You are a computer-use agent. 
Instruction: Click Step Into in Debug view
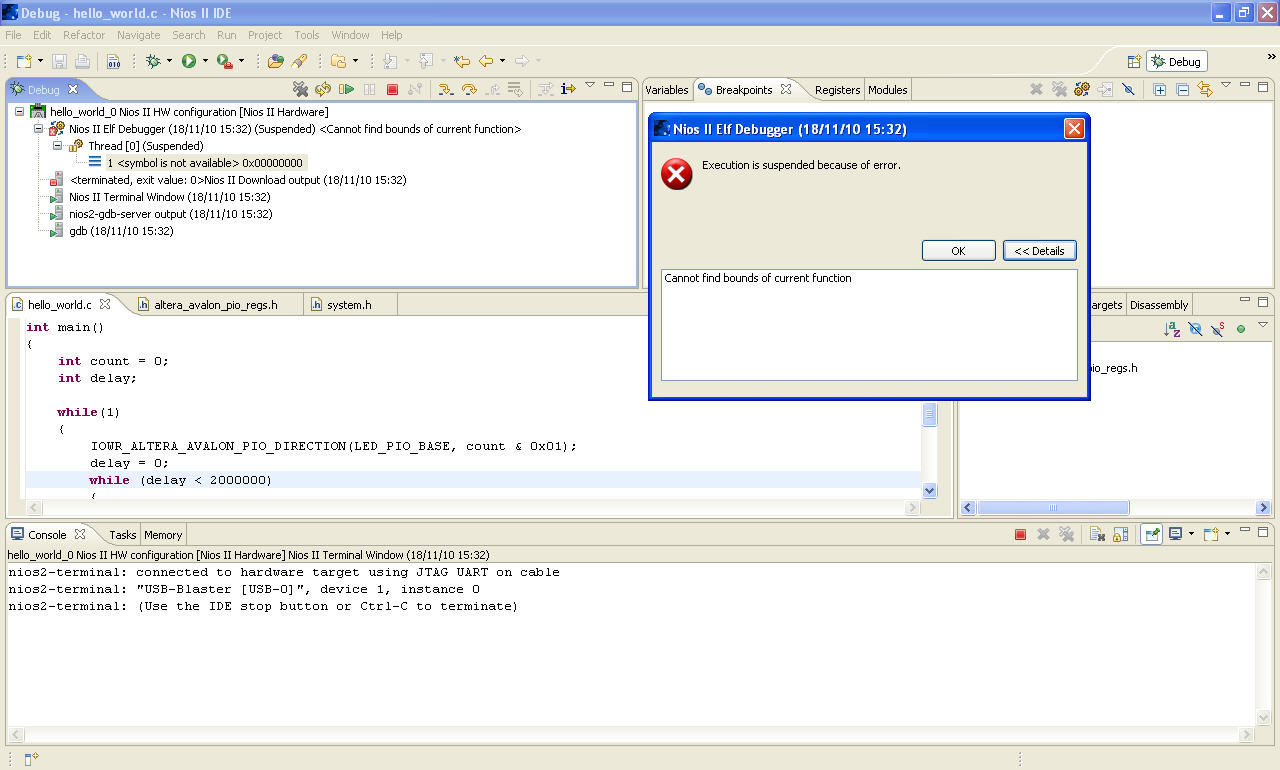[x=445, y=89]
